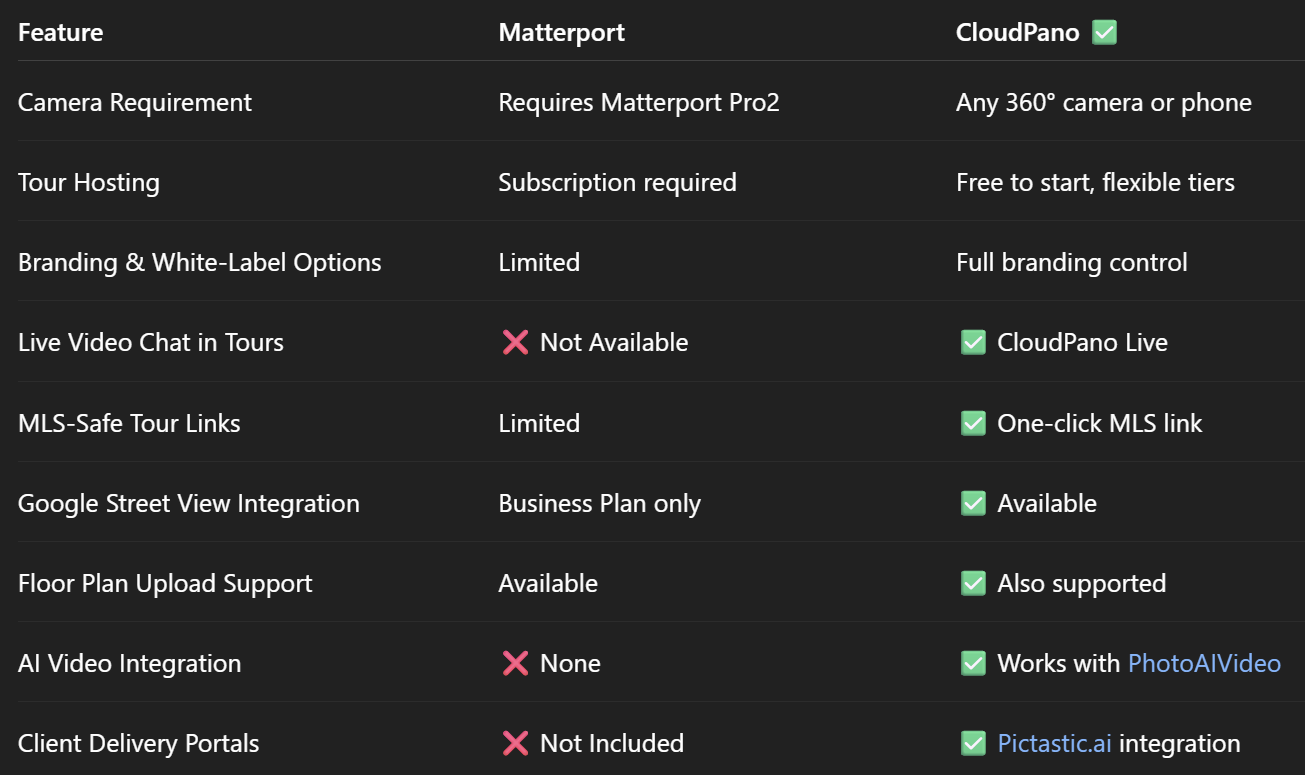Click Full branding control cell
The height and width of the screenshot is (775, 1305).
point(1072,262)
